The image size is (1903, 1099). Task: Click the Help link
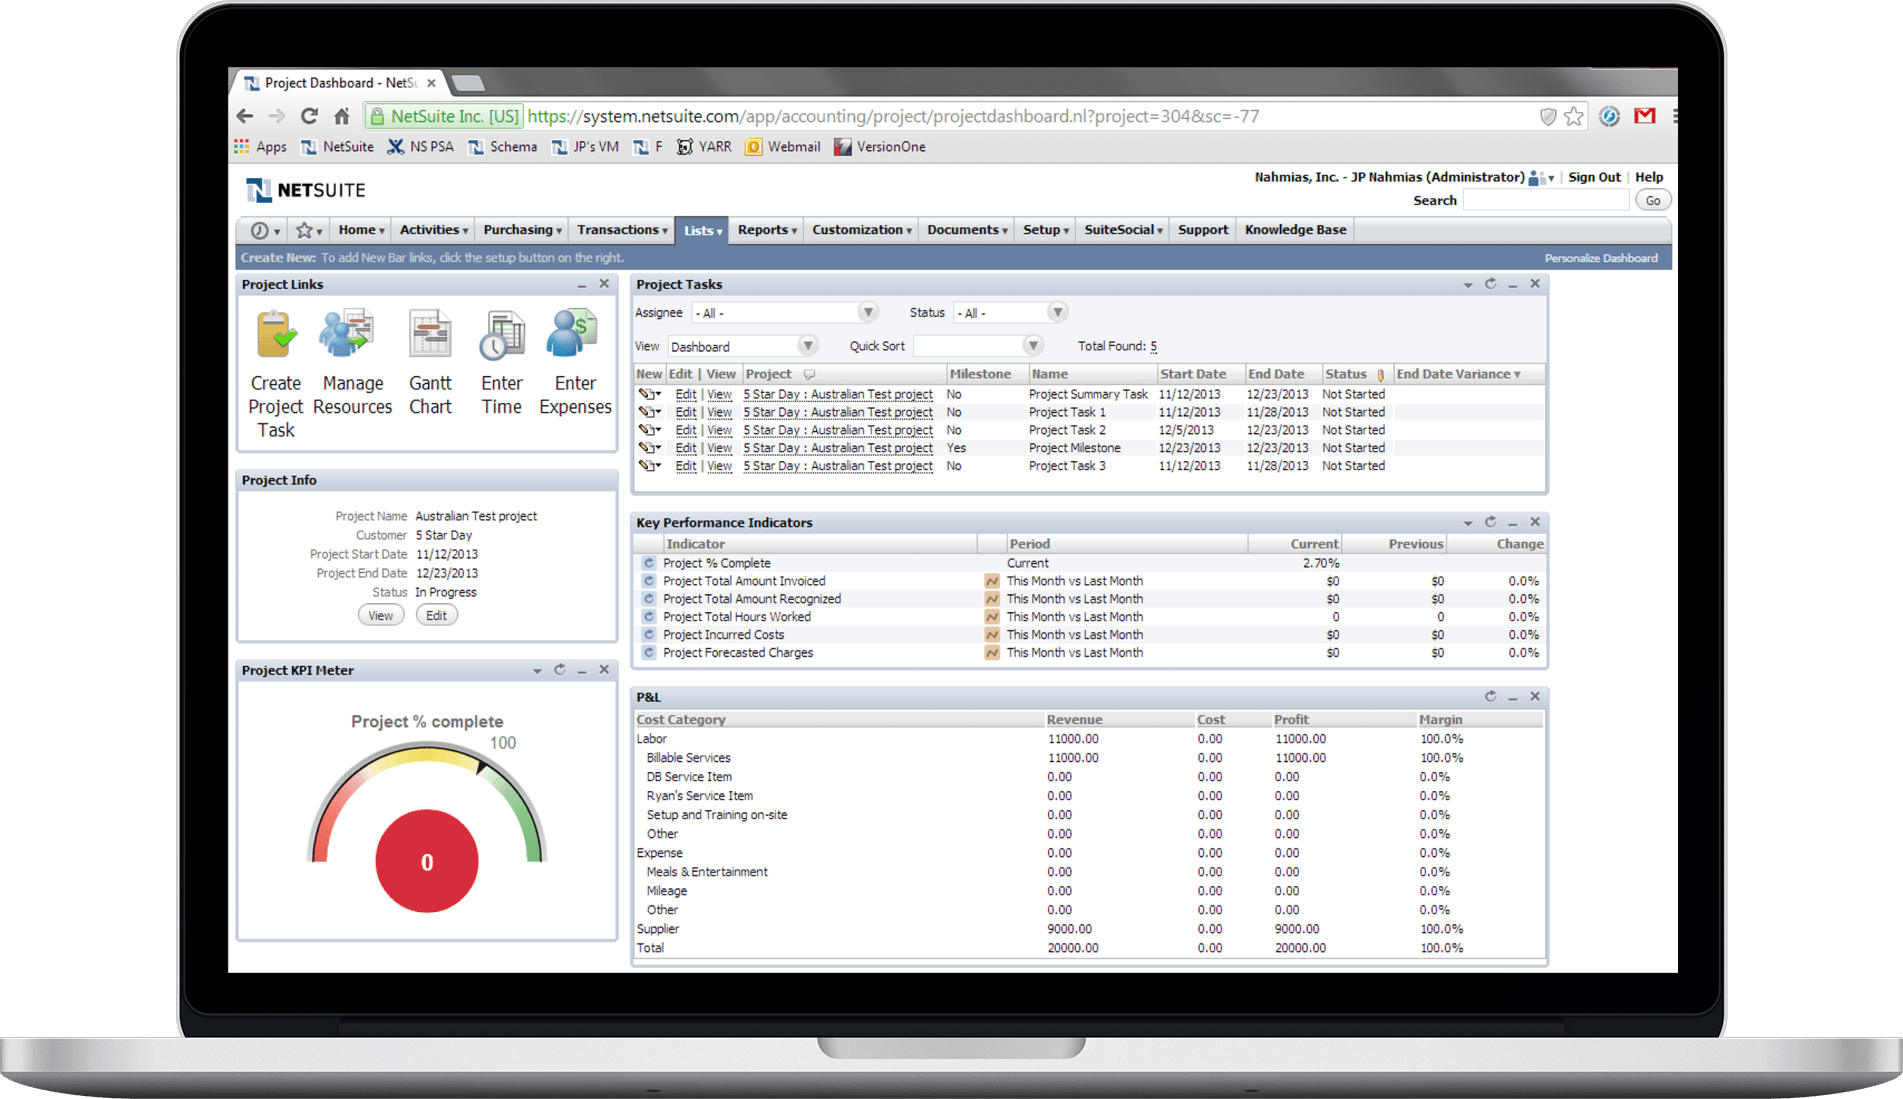1649,177
